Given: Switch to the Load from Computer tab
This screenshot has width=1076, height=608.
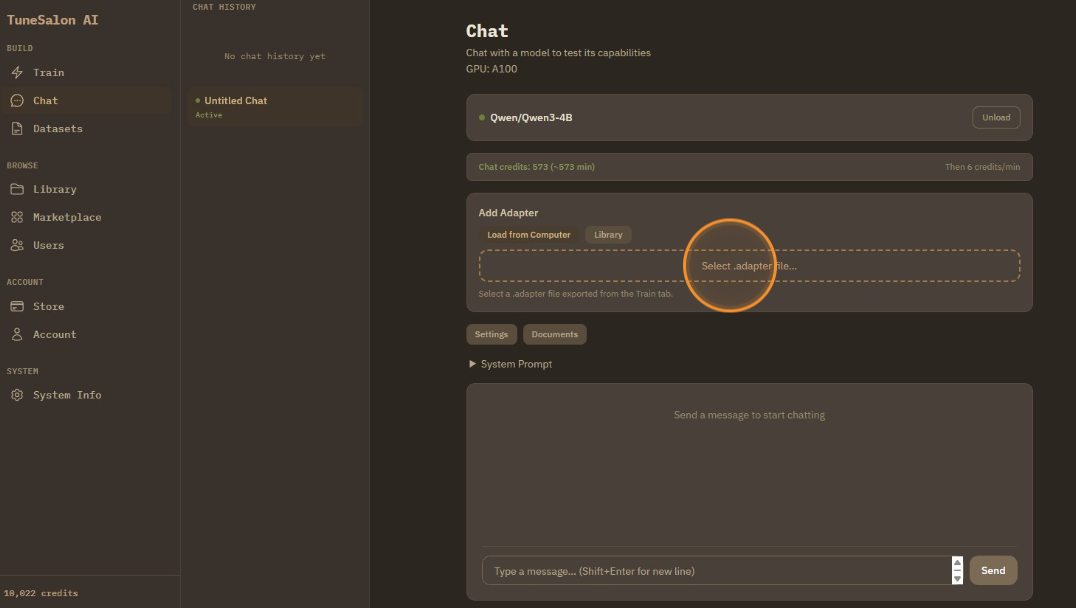Looking at the screenshot, I should [528, 234].
